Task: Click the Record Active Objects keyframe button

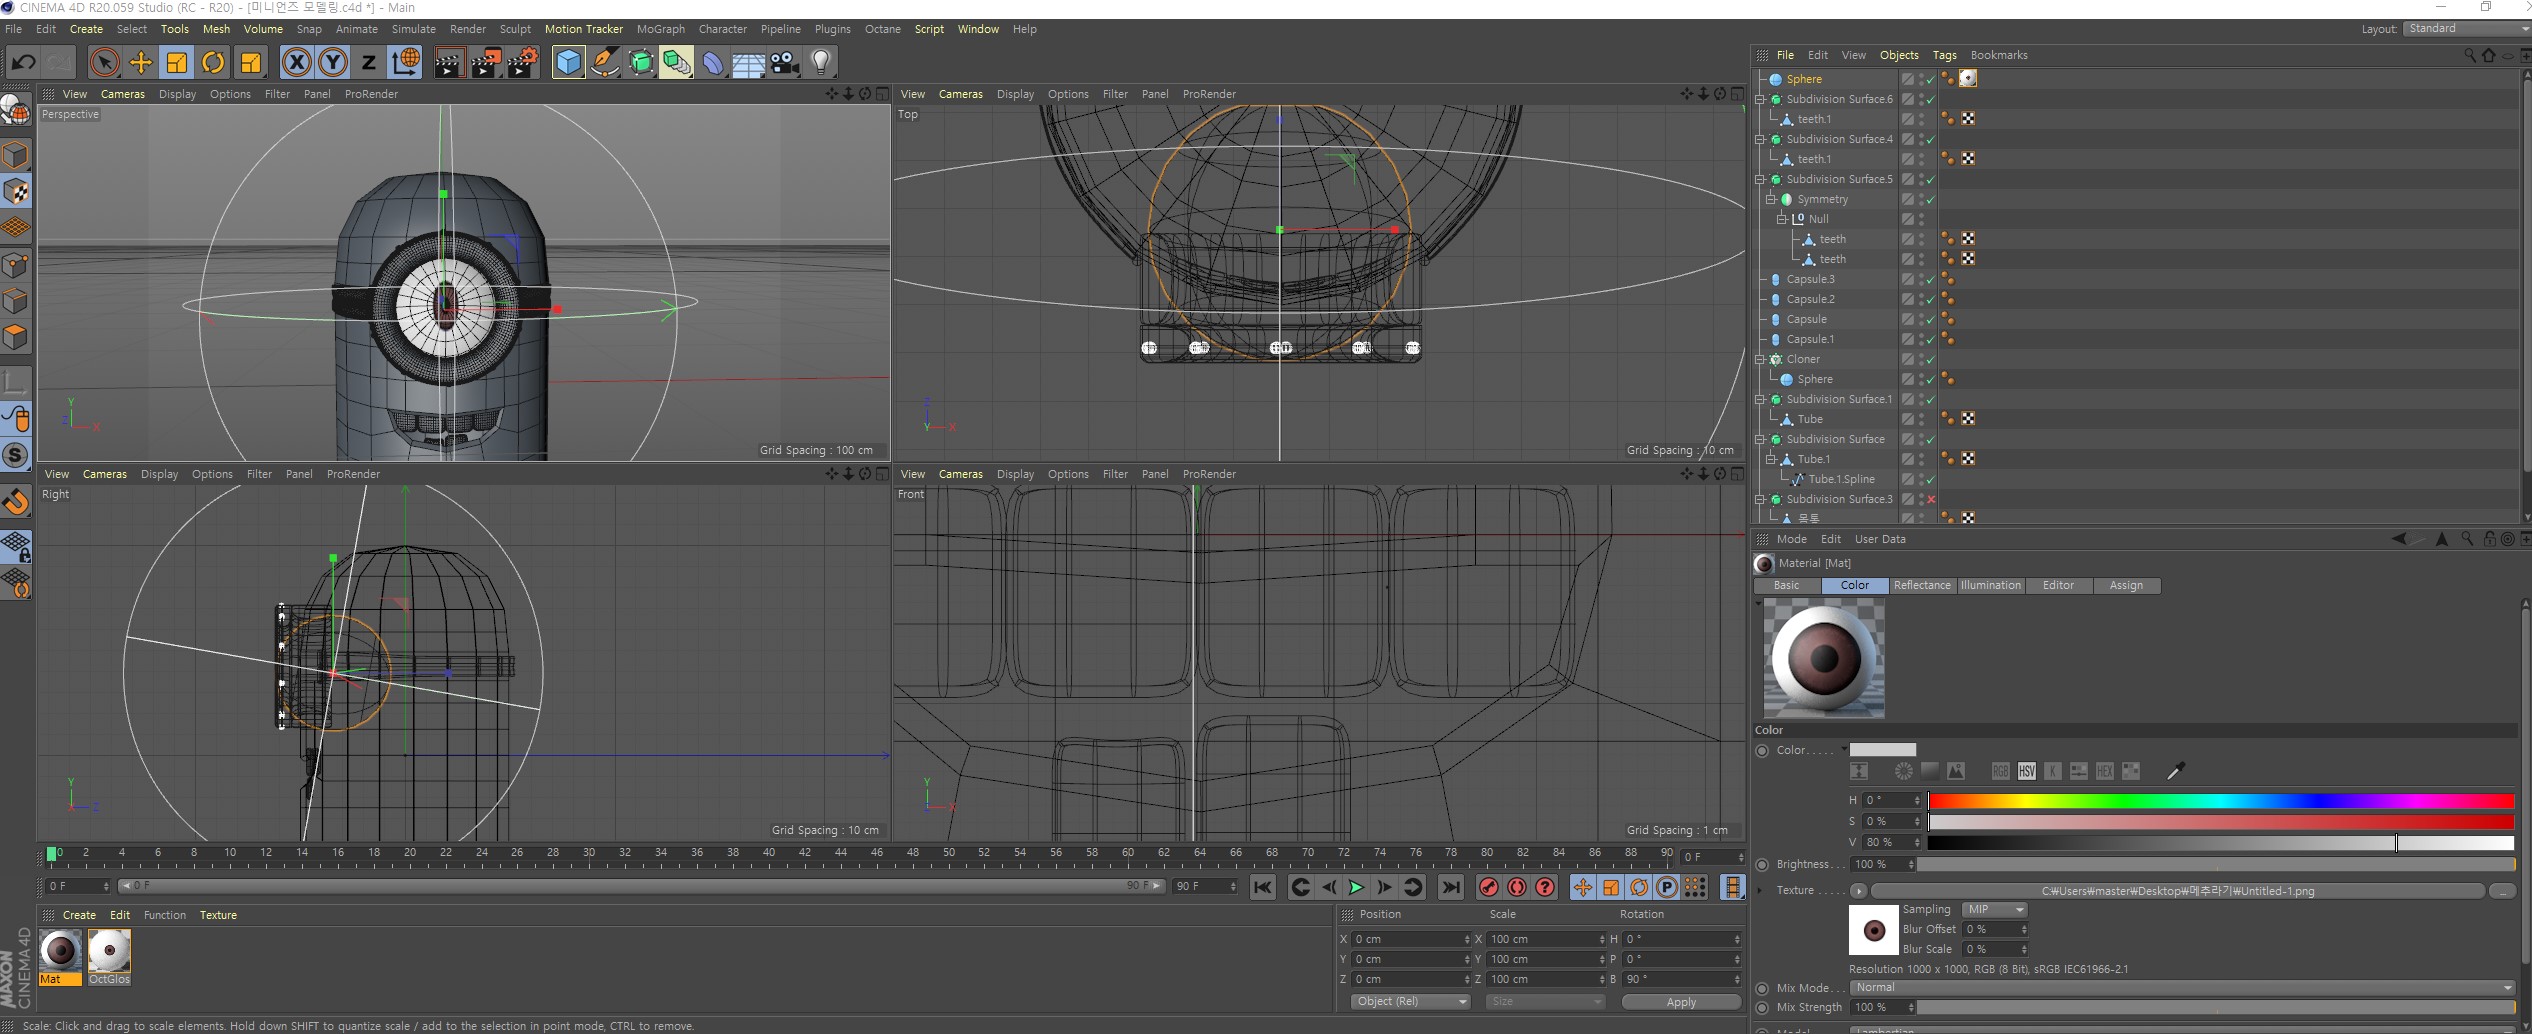Action: (x=1488, y=887)
